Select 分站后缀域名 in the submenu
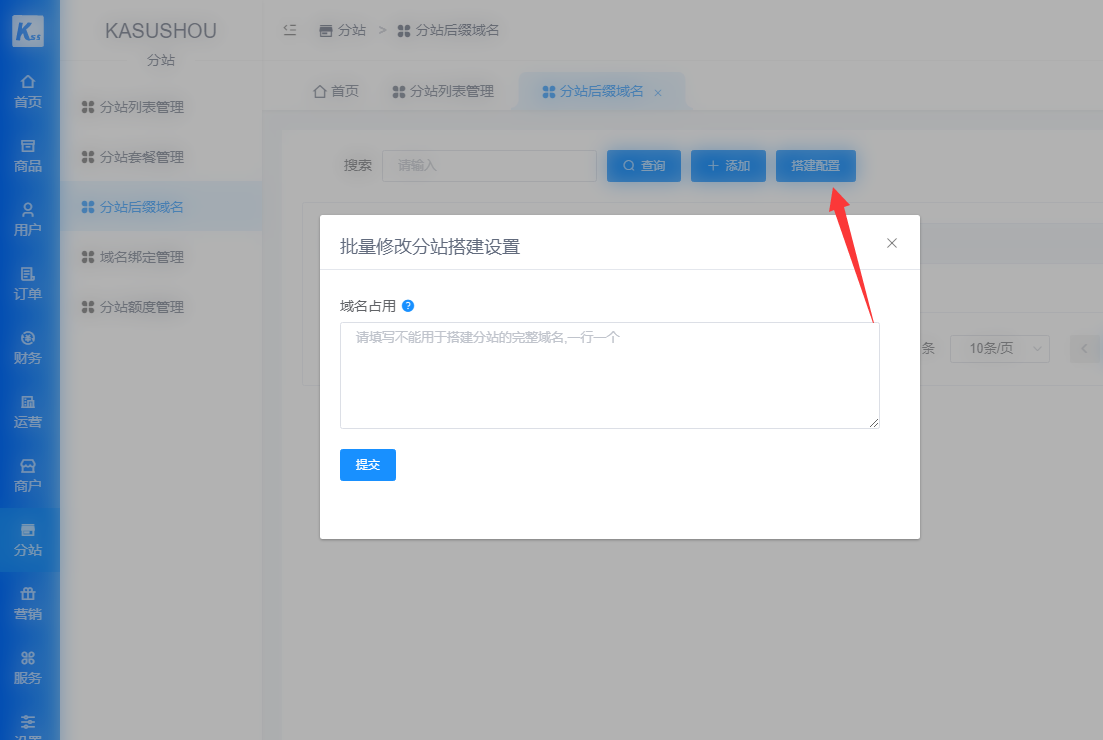This screenshot has height=740, width=1103. (x=161, y=207)
